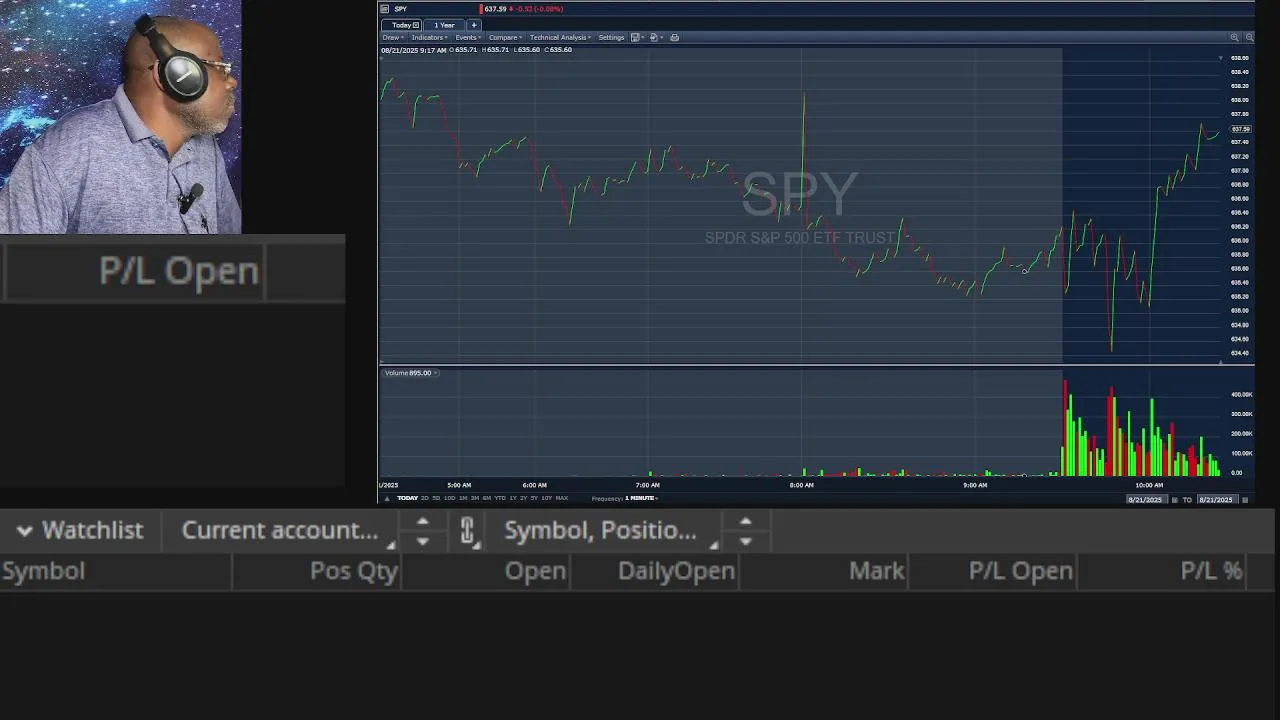Select the TODAY time range
This screenshot has width=1280, height=720.
407,498
